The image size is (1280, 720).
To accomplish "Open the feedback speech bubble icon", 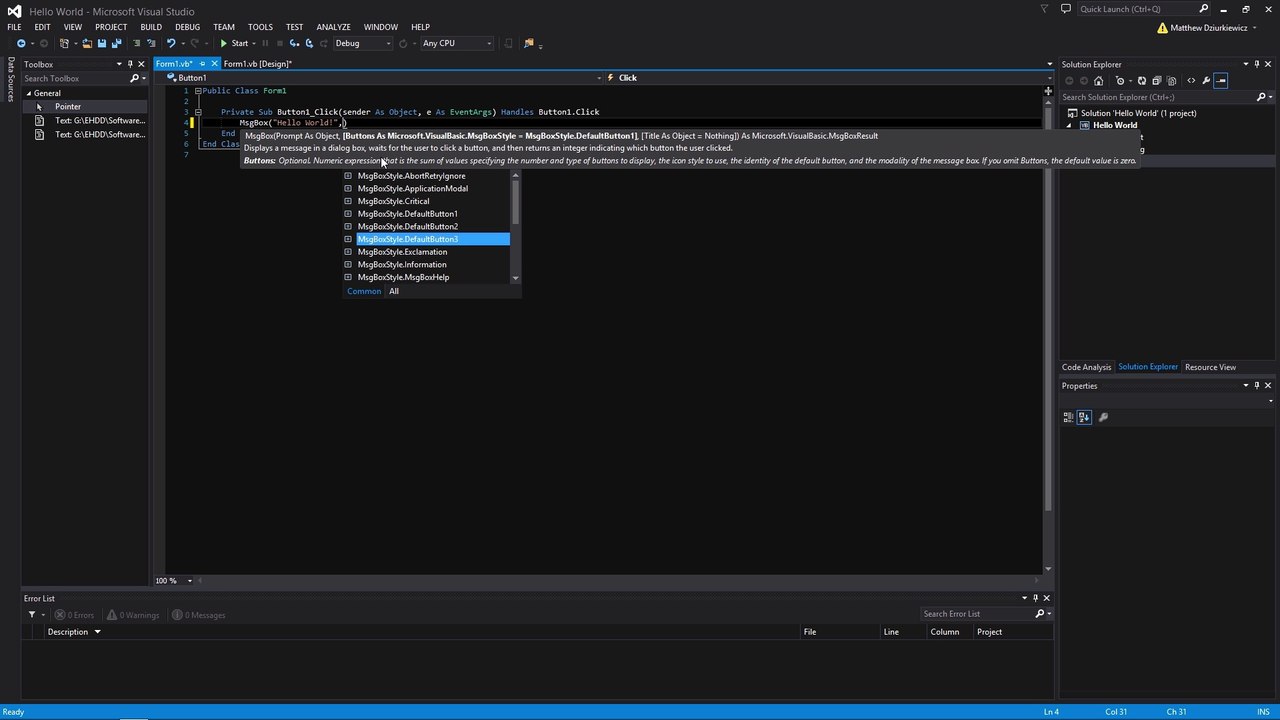I will 1065,9.
